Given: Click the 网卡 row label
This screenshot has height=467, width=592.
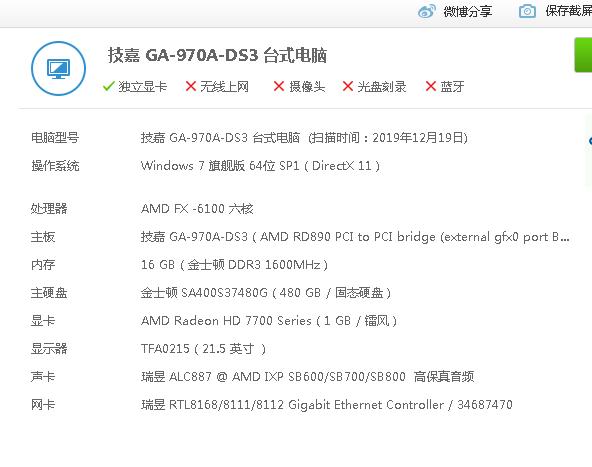Looking at the screenshot, I should tap(43, 405).
